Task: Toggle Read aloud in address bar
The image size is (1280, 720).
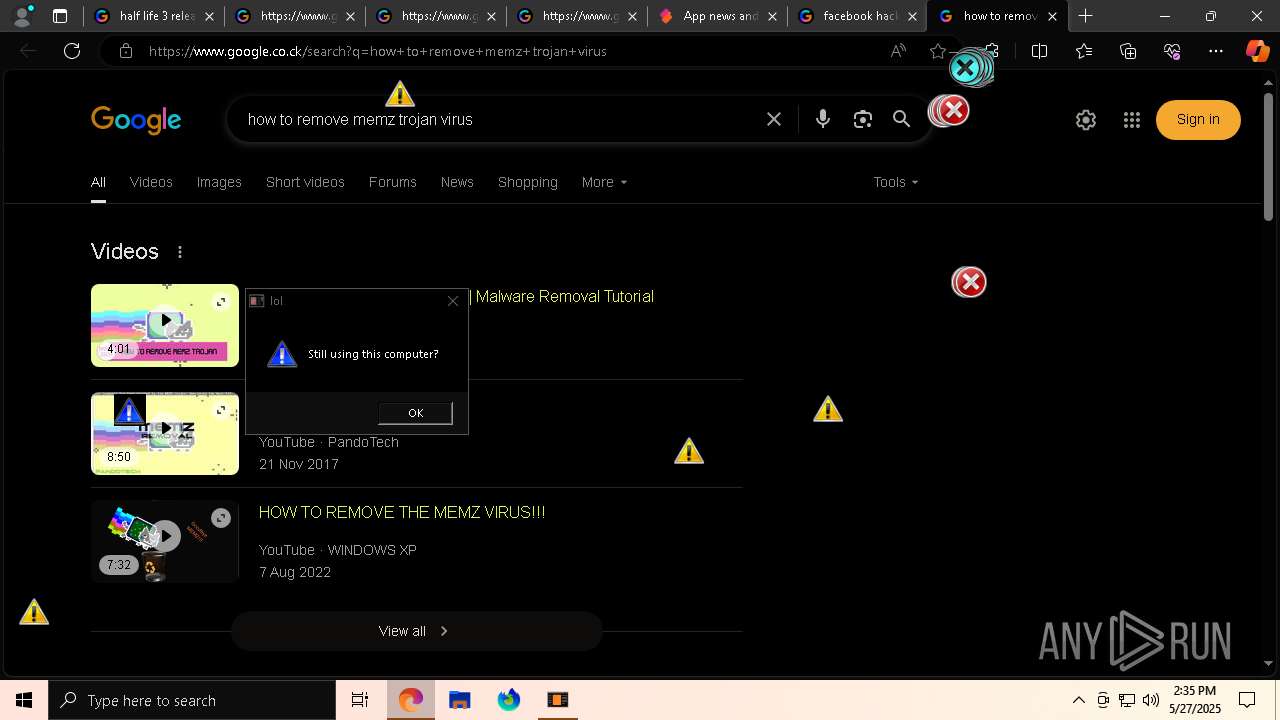Action: click(x=898, y=51)
